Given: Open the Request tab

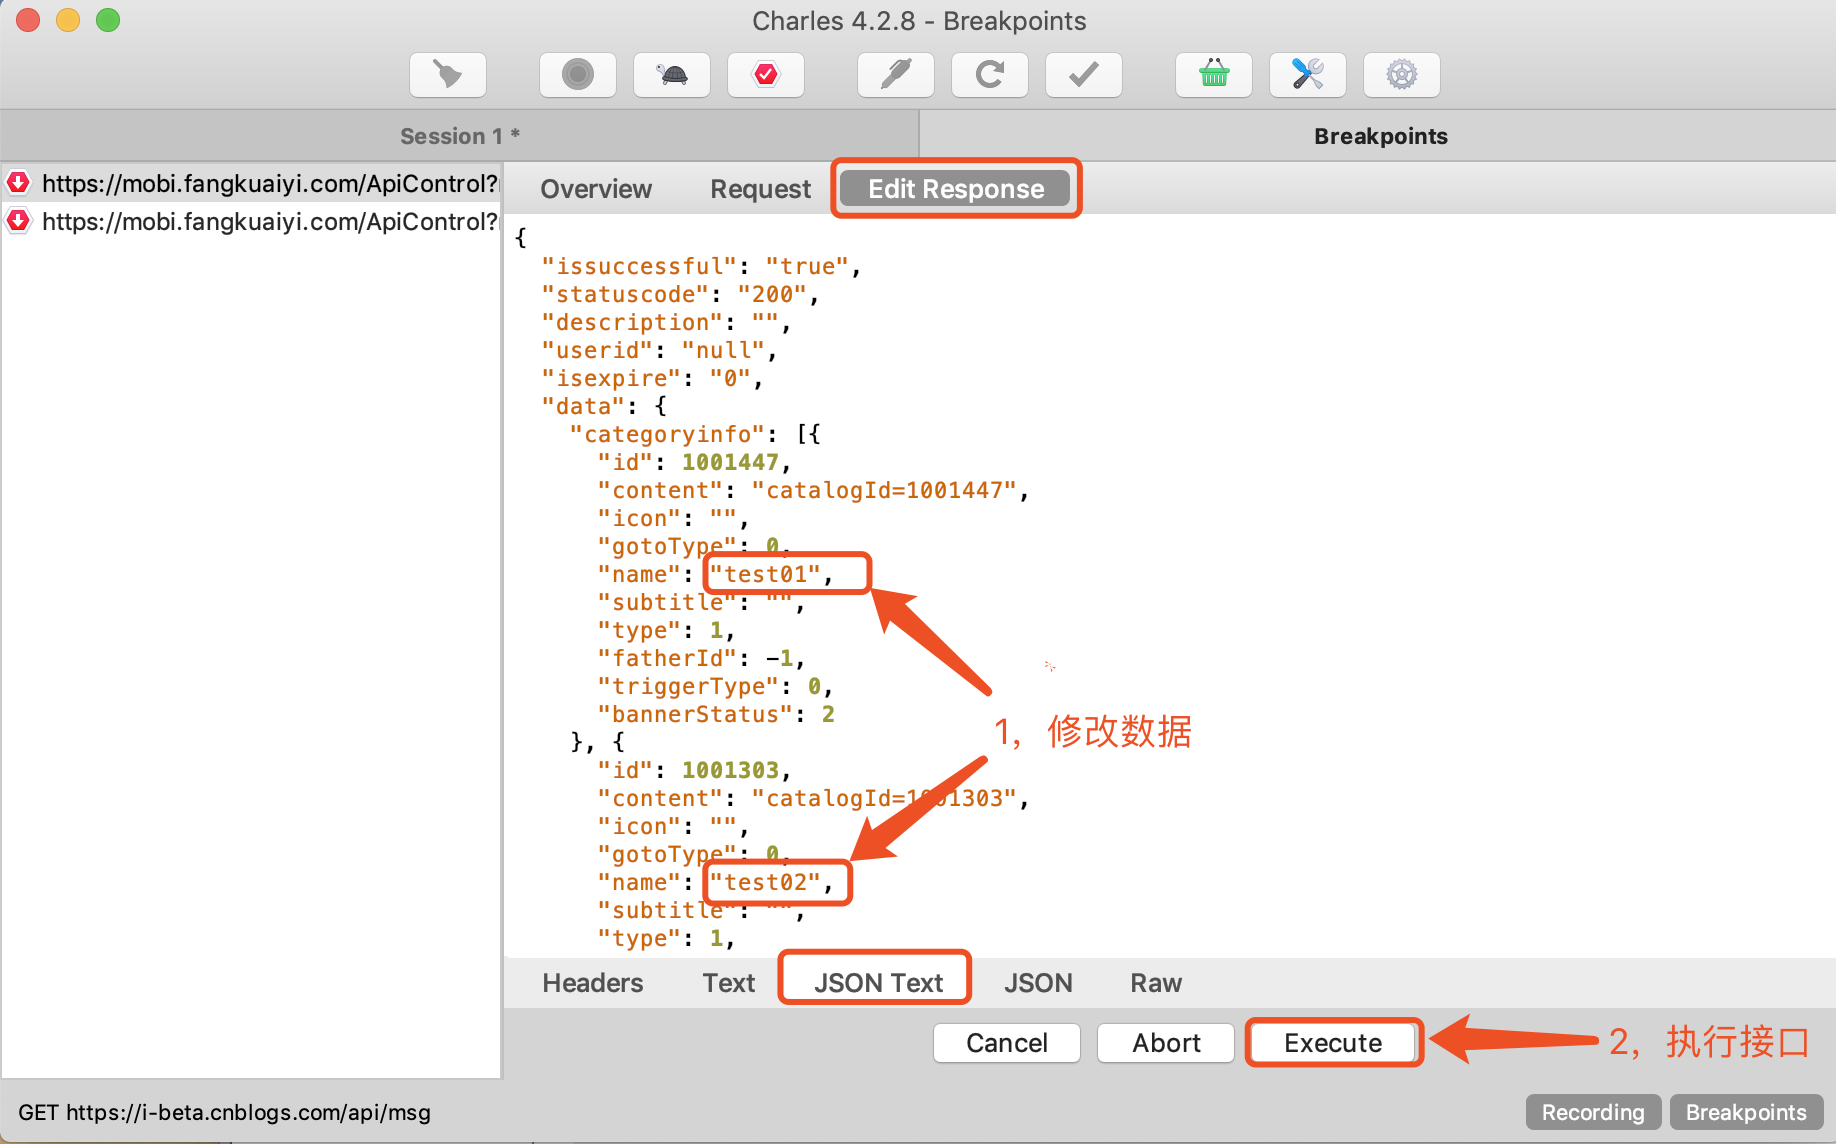Looking at the screenshot, I should (760, 189).
